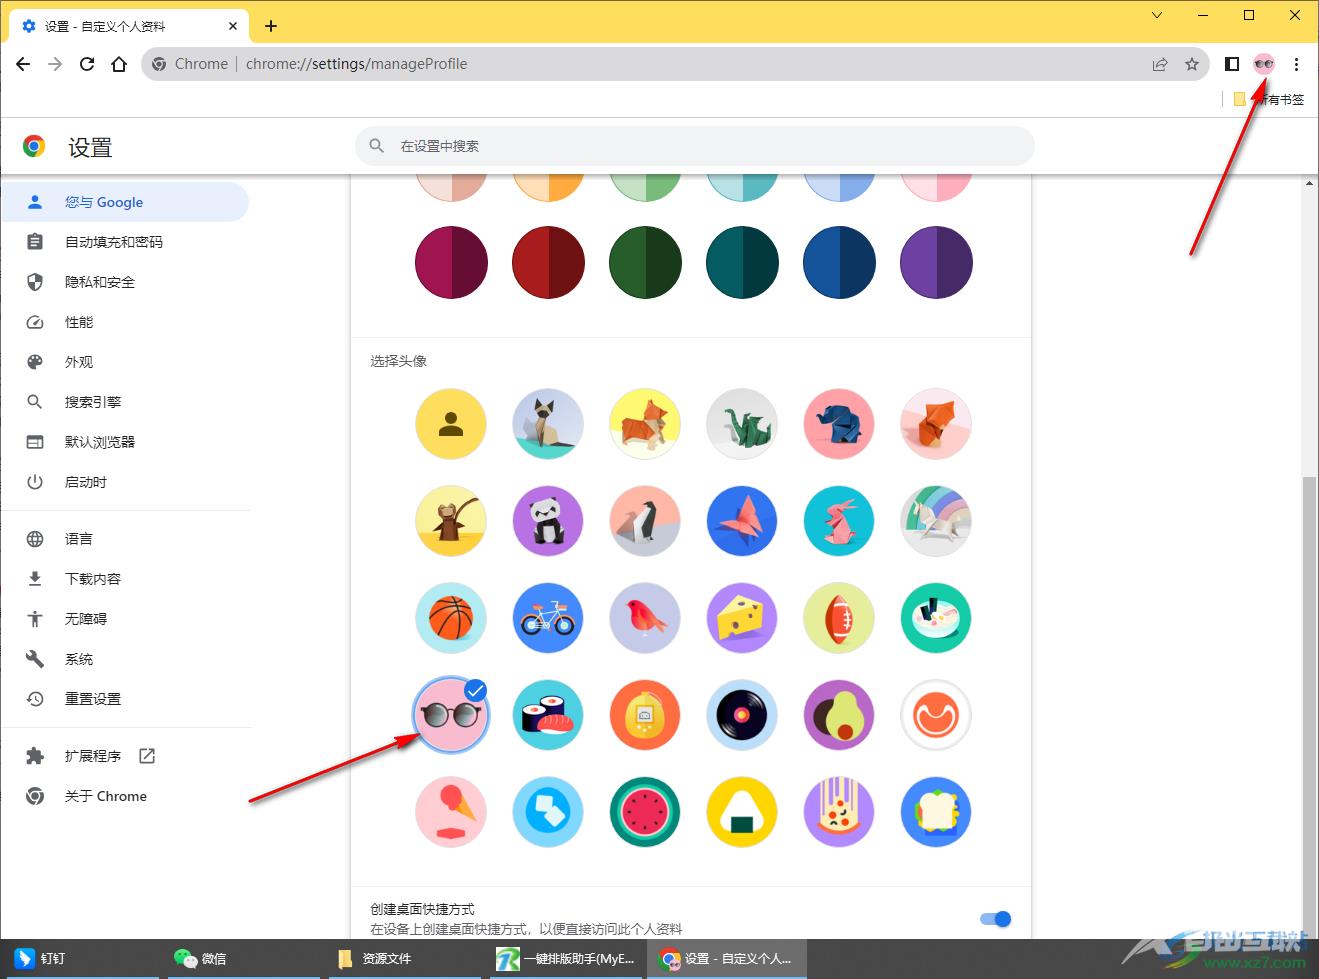This screenshot has width=1319, height=979.
Task: Focus the 在设置中搜索 search box
Action: coord(695,146)
